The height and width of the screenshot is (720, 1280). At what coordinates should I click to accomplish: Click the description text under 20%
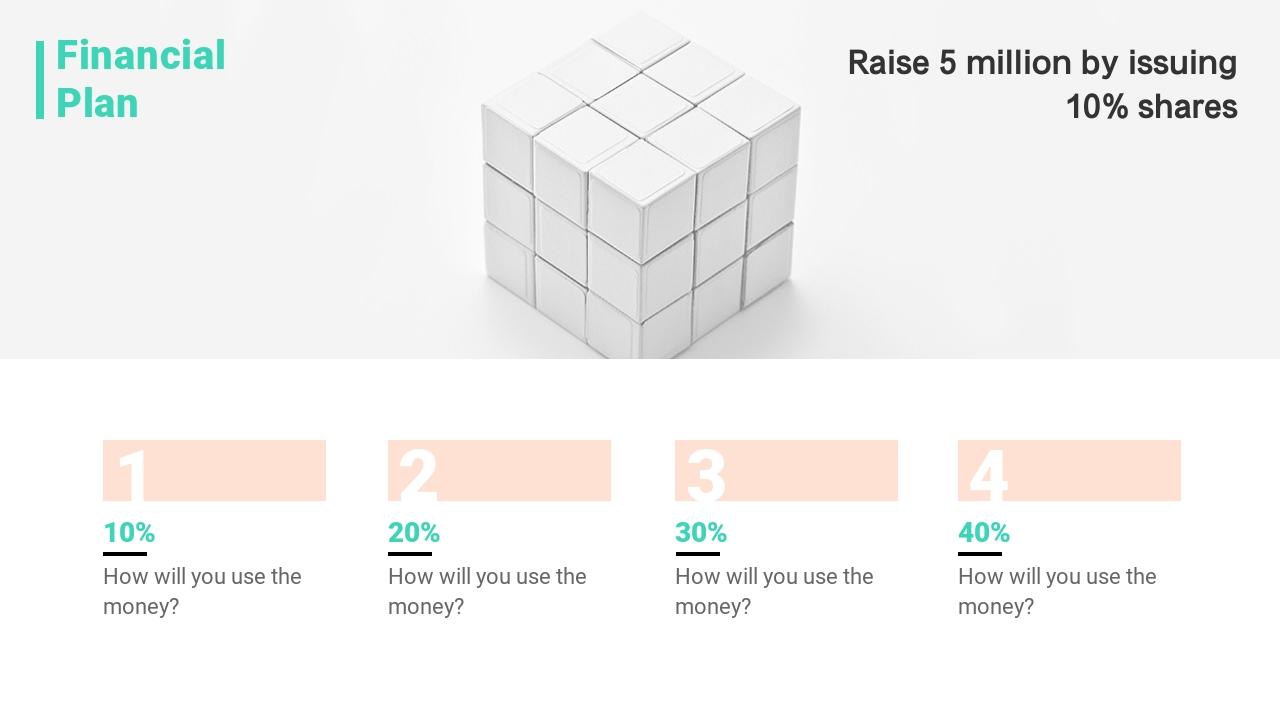pos(487,591)
